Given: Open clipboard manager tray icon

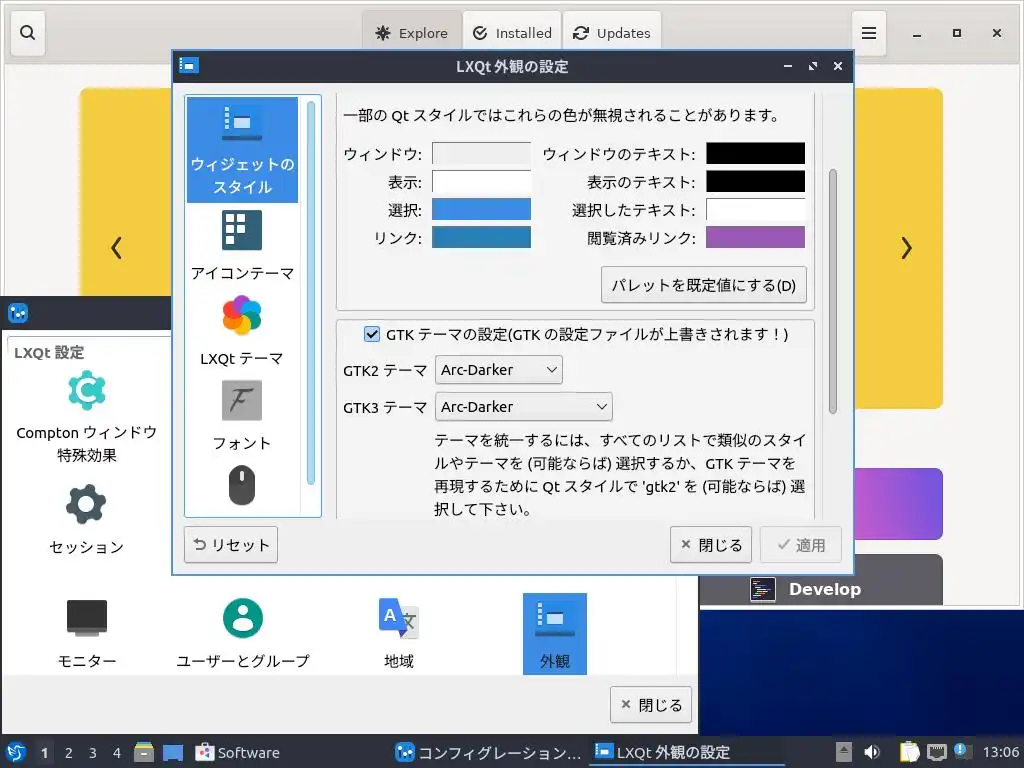Looking at the screenshot, I should click(909, 752).
